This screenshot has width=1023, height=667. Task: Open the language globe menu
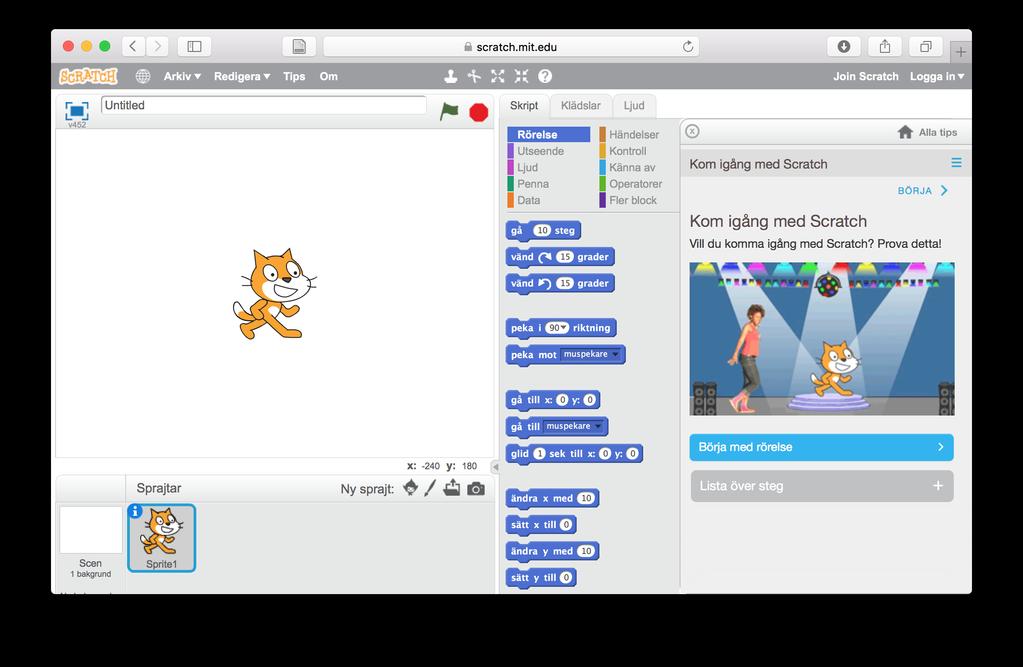[x=143, y=76]
